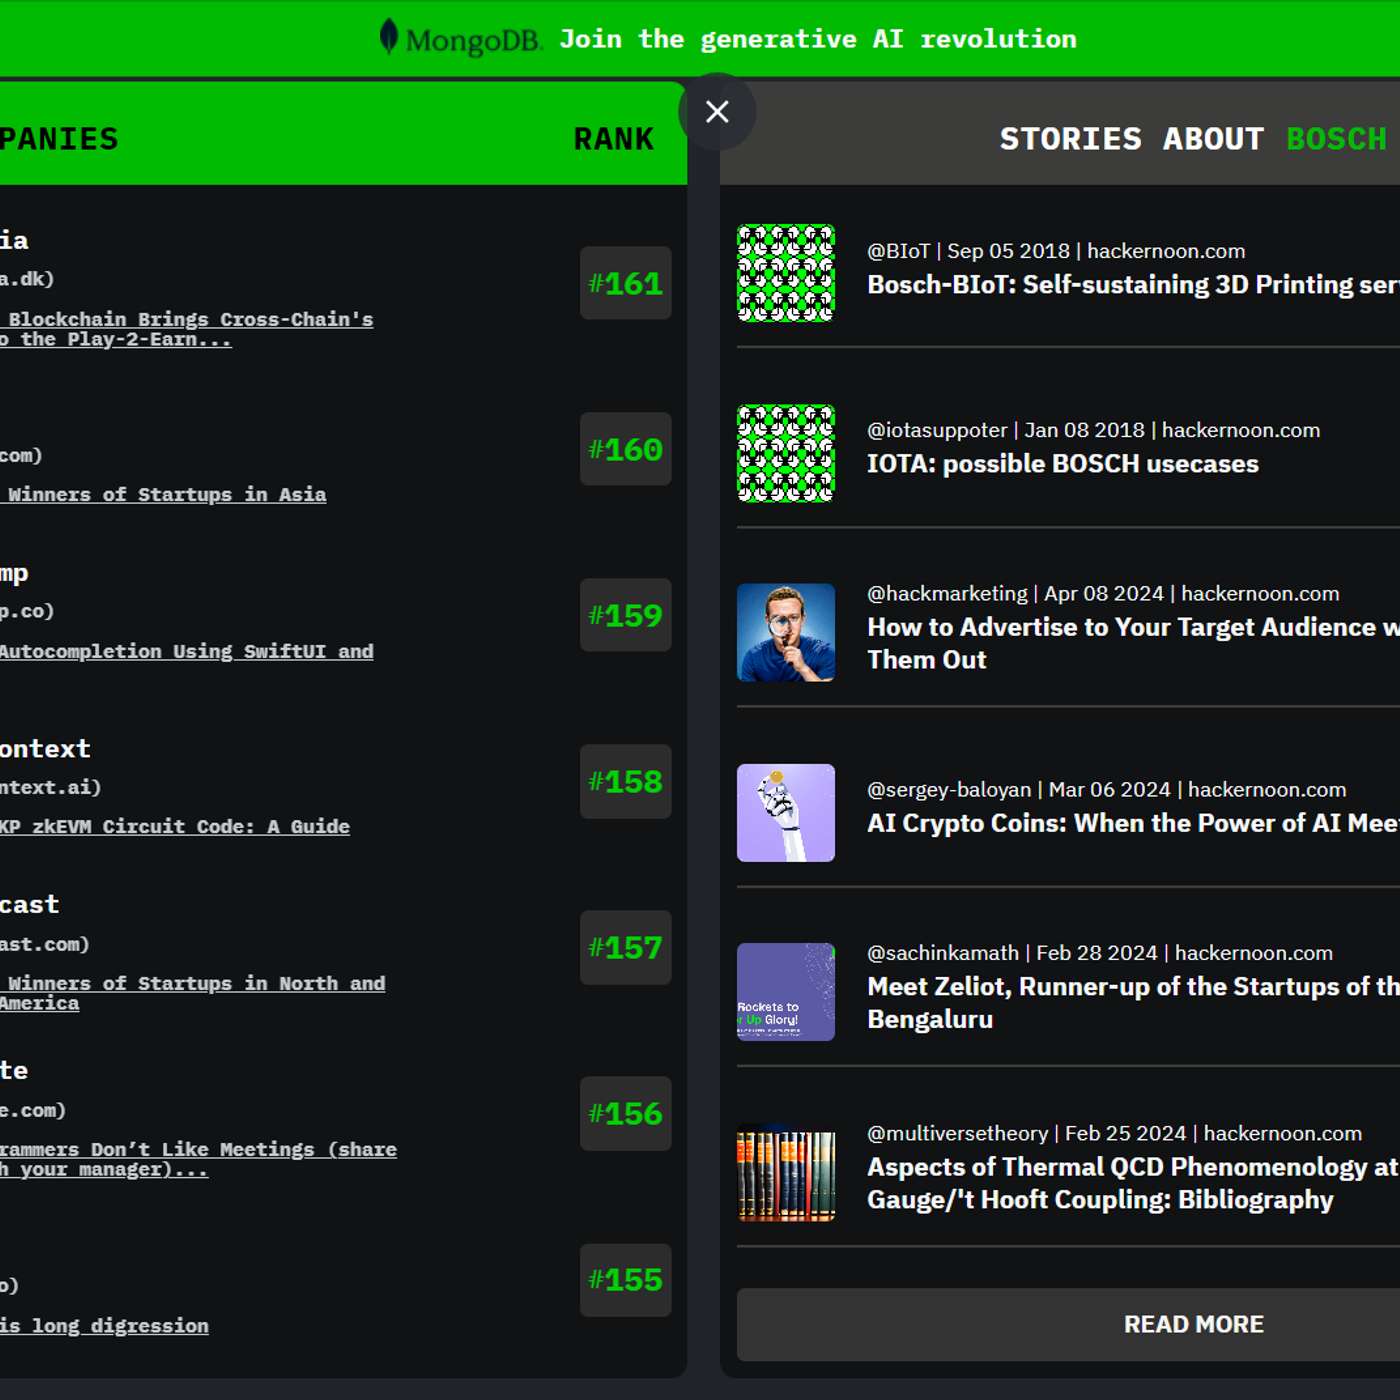This screenshot has width=1400, height=1400.
Task: Click the RANK column header
Action: pyautogui.click(x=613, y=139)
